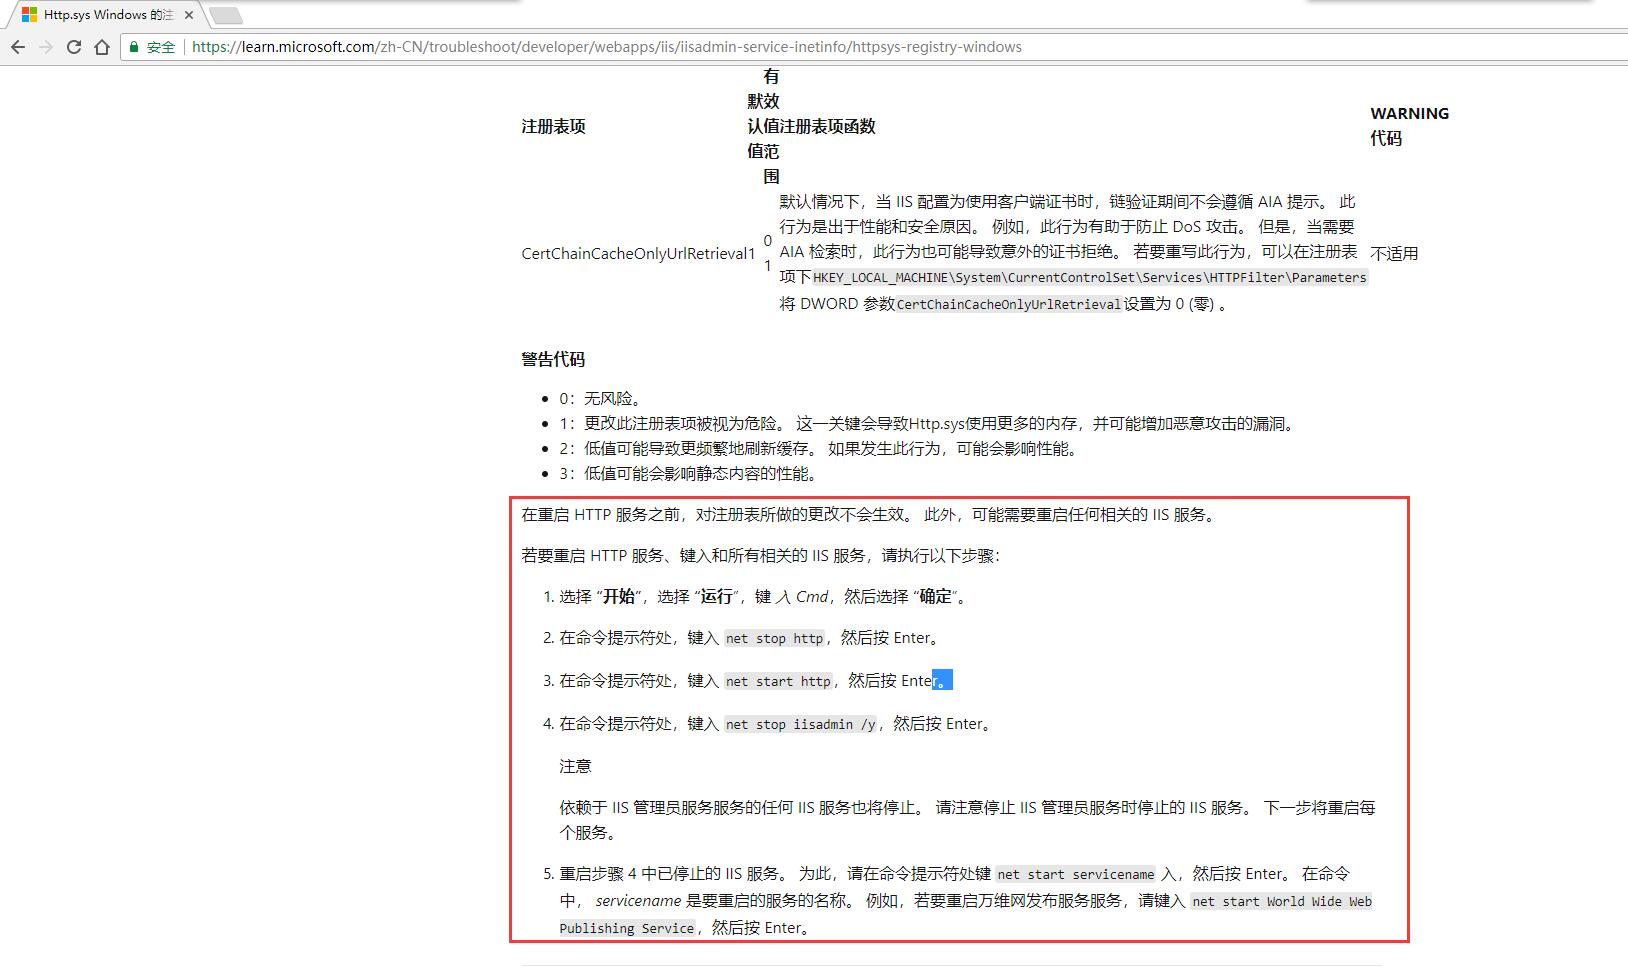The height and width of the screenshot is (970, 1628).
Task: Click the italic word servicename in step 5
Action: point(638,900)
